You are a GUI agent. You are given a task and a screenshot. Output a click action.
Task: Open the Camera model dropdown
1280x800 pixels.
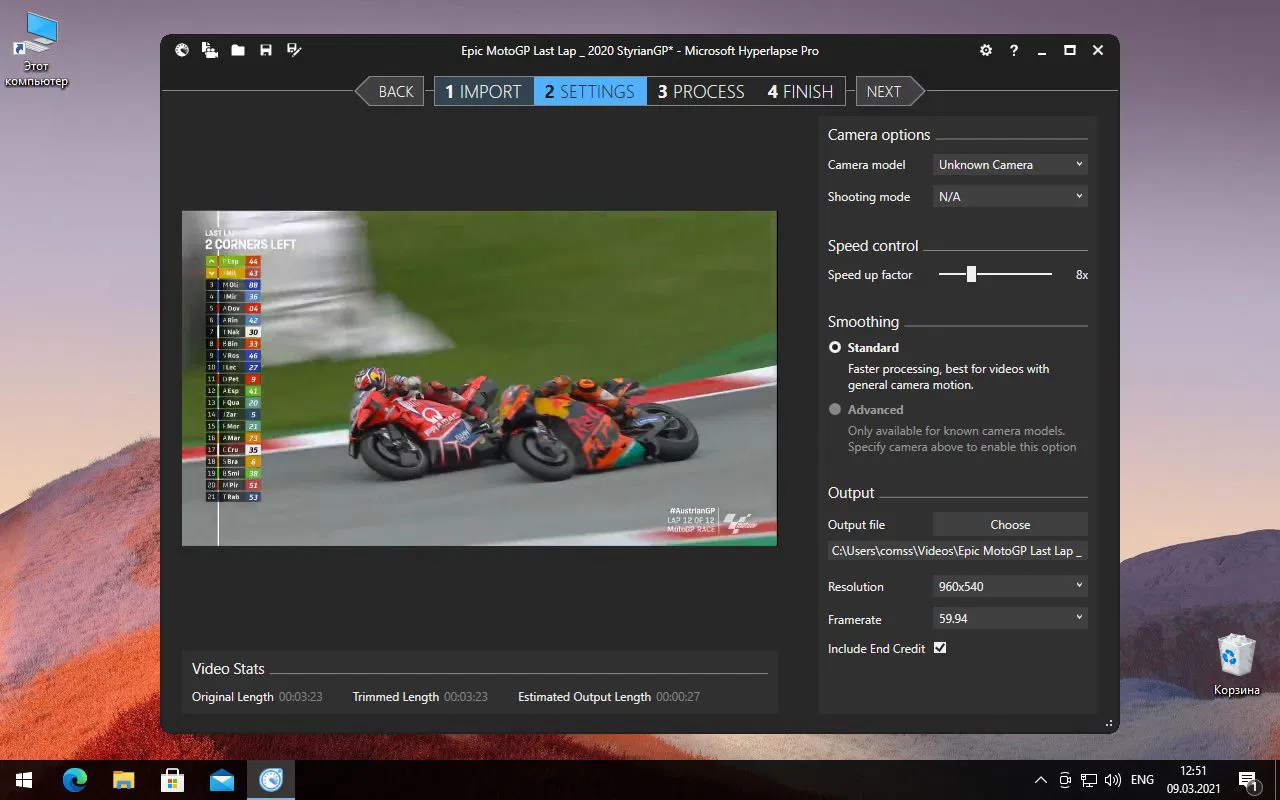[1009, 164]
